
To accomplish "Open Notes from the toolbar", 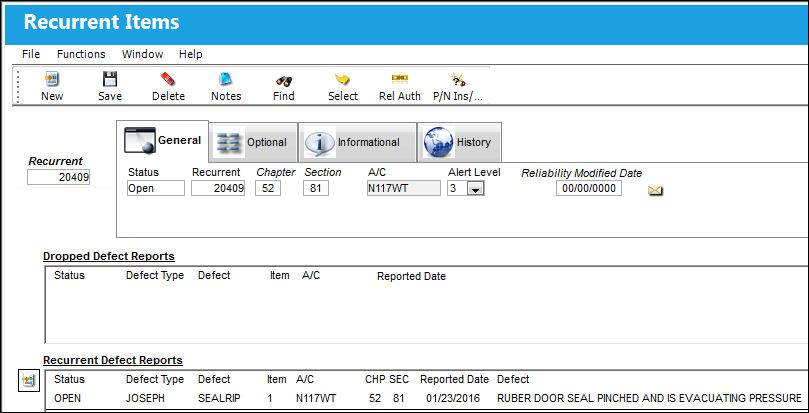I will [x=226, y=80].
